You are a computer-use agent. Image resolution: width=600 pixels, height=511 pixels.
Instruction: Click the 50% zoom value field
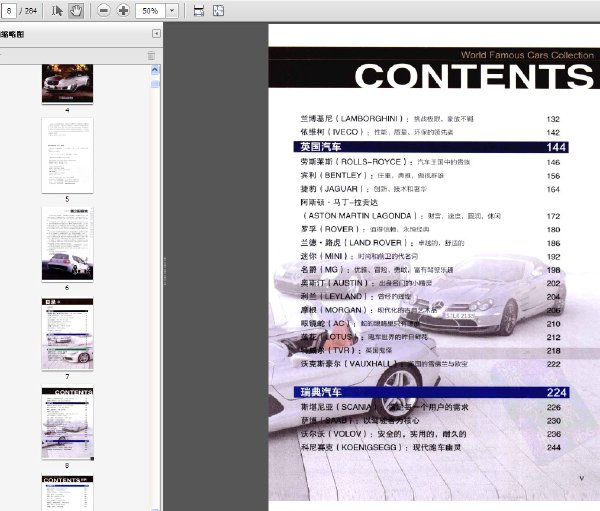point(150,11)
